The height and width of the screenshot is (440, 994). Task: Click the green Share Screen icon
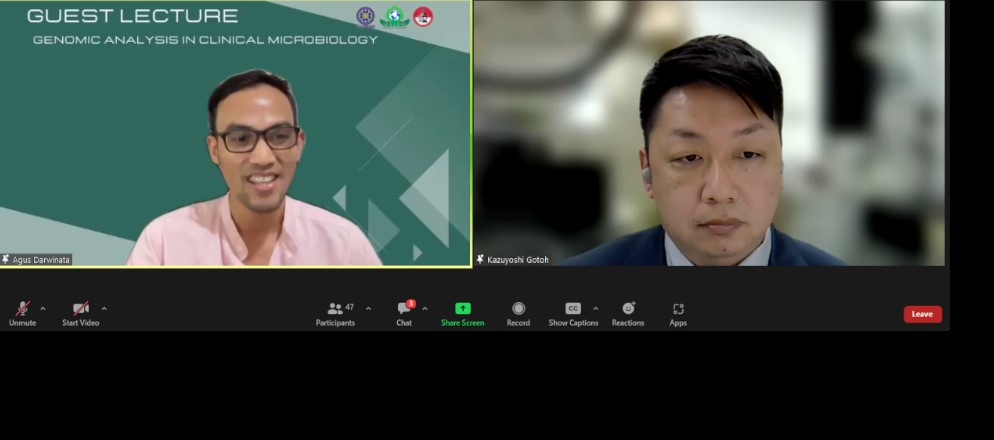tap(463, 309)
